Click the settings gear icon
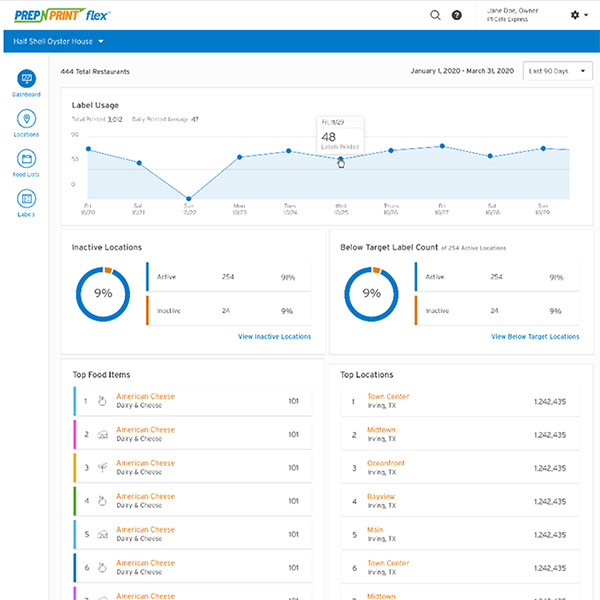The image size is (600, 600). point(574,15)
